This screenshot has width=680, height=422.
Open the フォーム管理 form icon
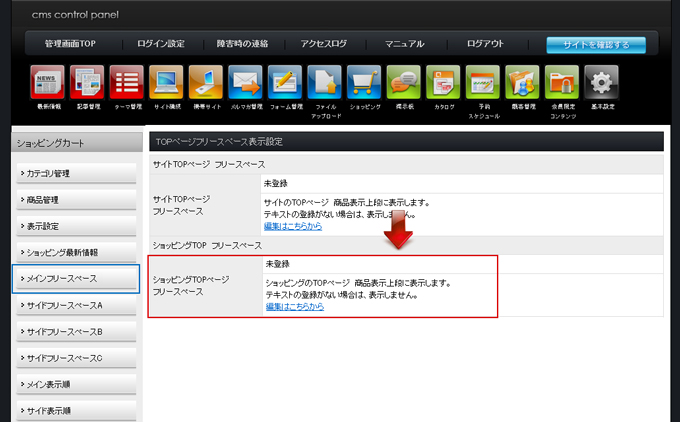coord(285,83)
